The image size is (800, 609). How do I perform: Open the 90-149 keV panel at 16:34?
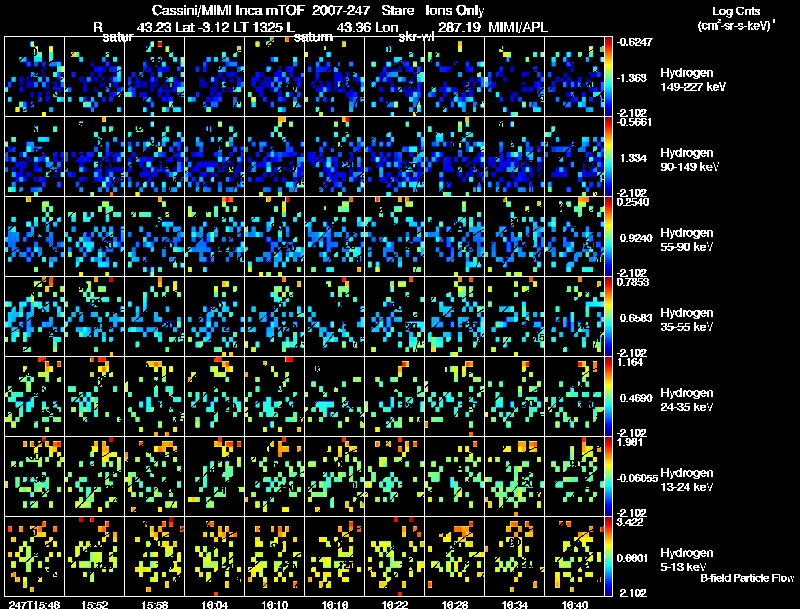514,157
